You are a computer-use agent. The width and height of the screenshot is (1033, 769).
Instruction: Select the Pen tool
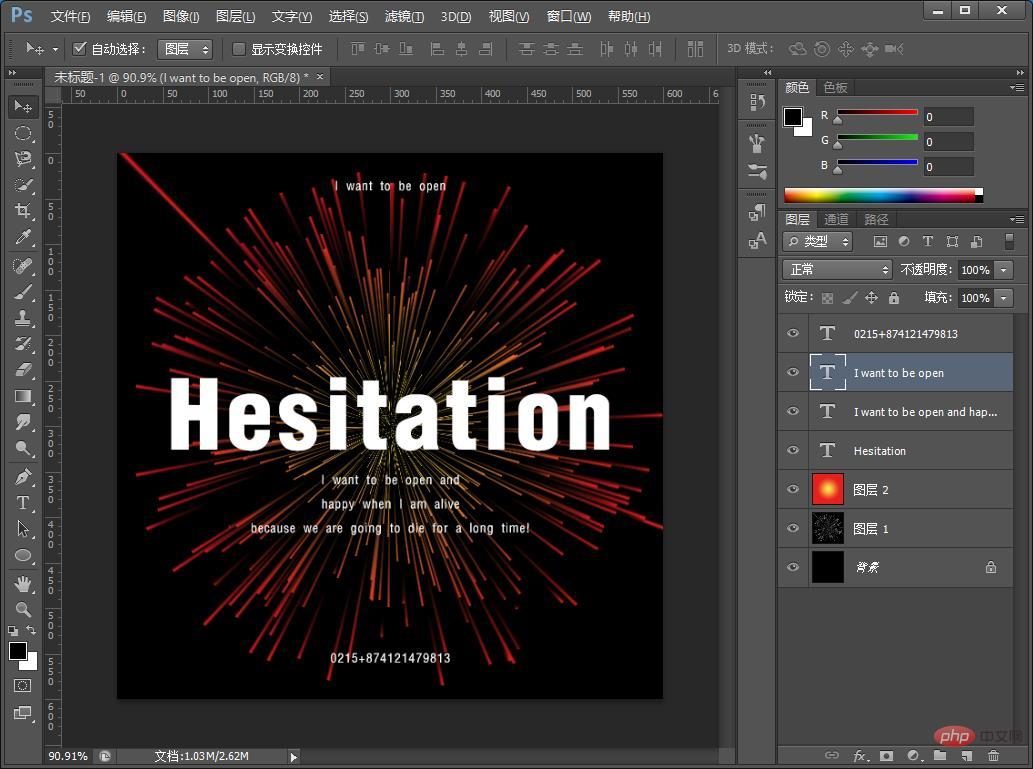[23, 476]
